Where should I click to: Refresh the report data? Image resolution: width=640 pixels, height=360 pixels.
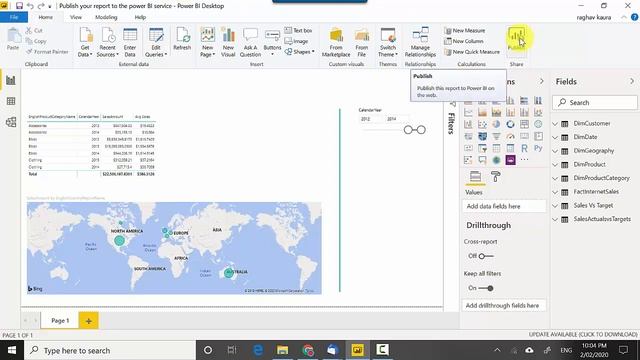pos(182,39)
